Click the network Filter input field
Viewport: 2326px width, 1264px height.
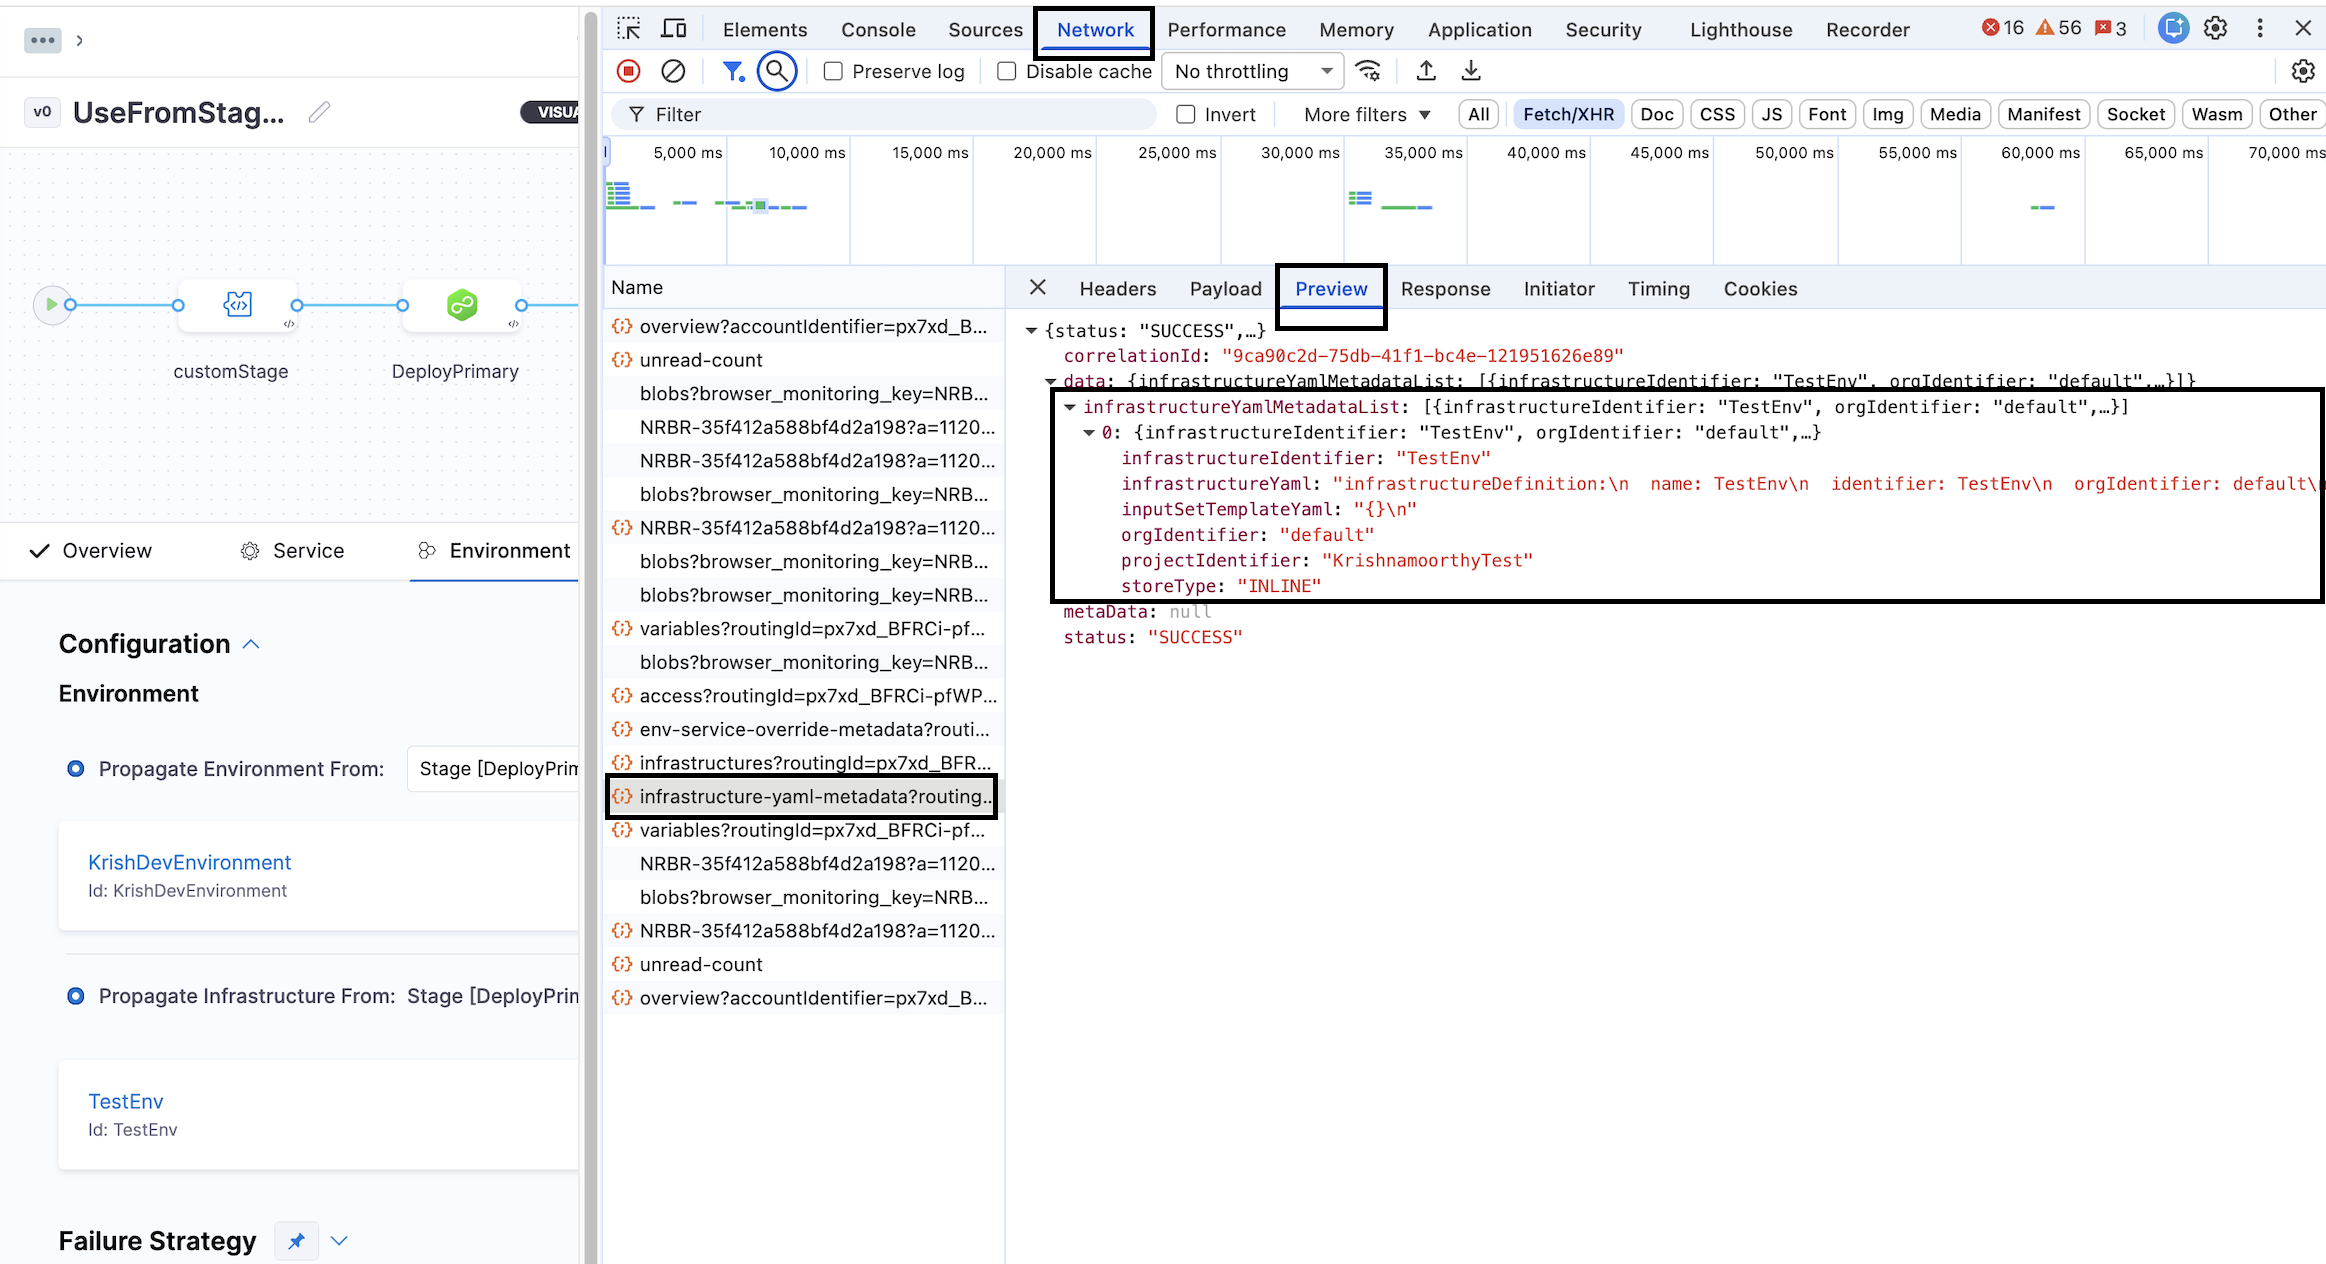885,114
